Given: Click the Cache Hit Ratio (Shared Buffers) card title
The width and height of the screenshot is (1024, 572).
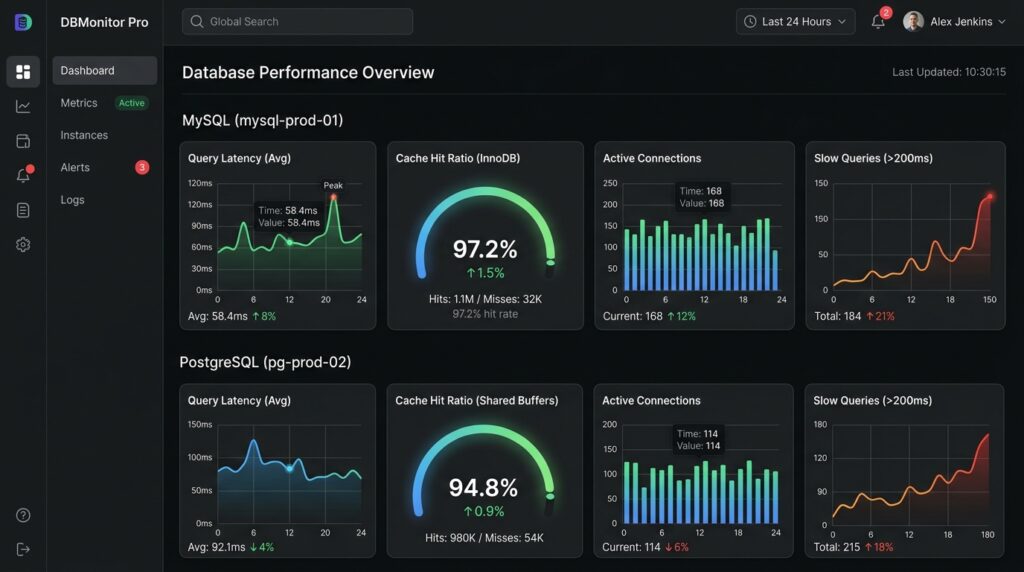Looking at the screenshot, I should [x=477, y=400].
